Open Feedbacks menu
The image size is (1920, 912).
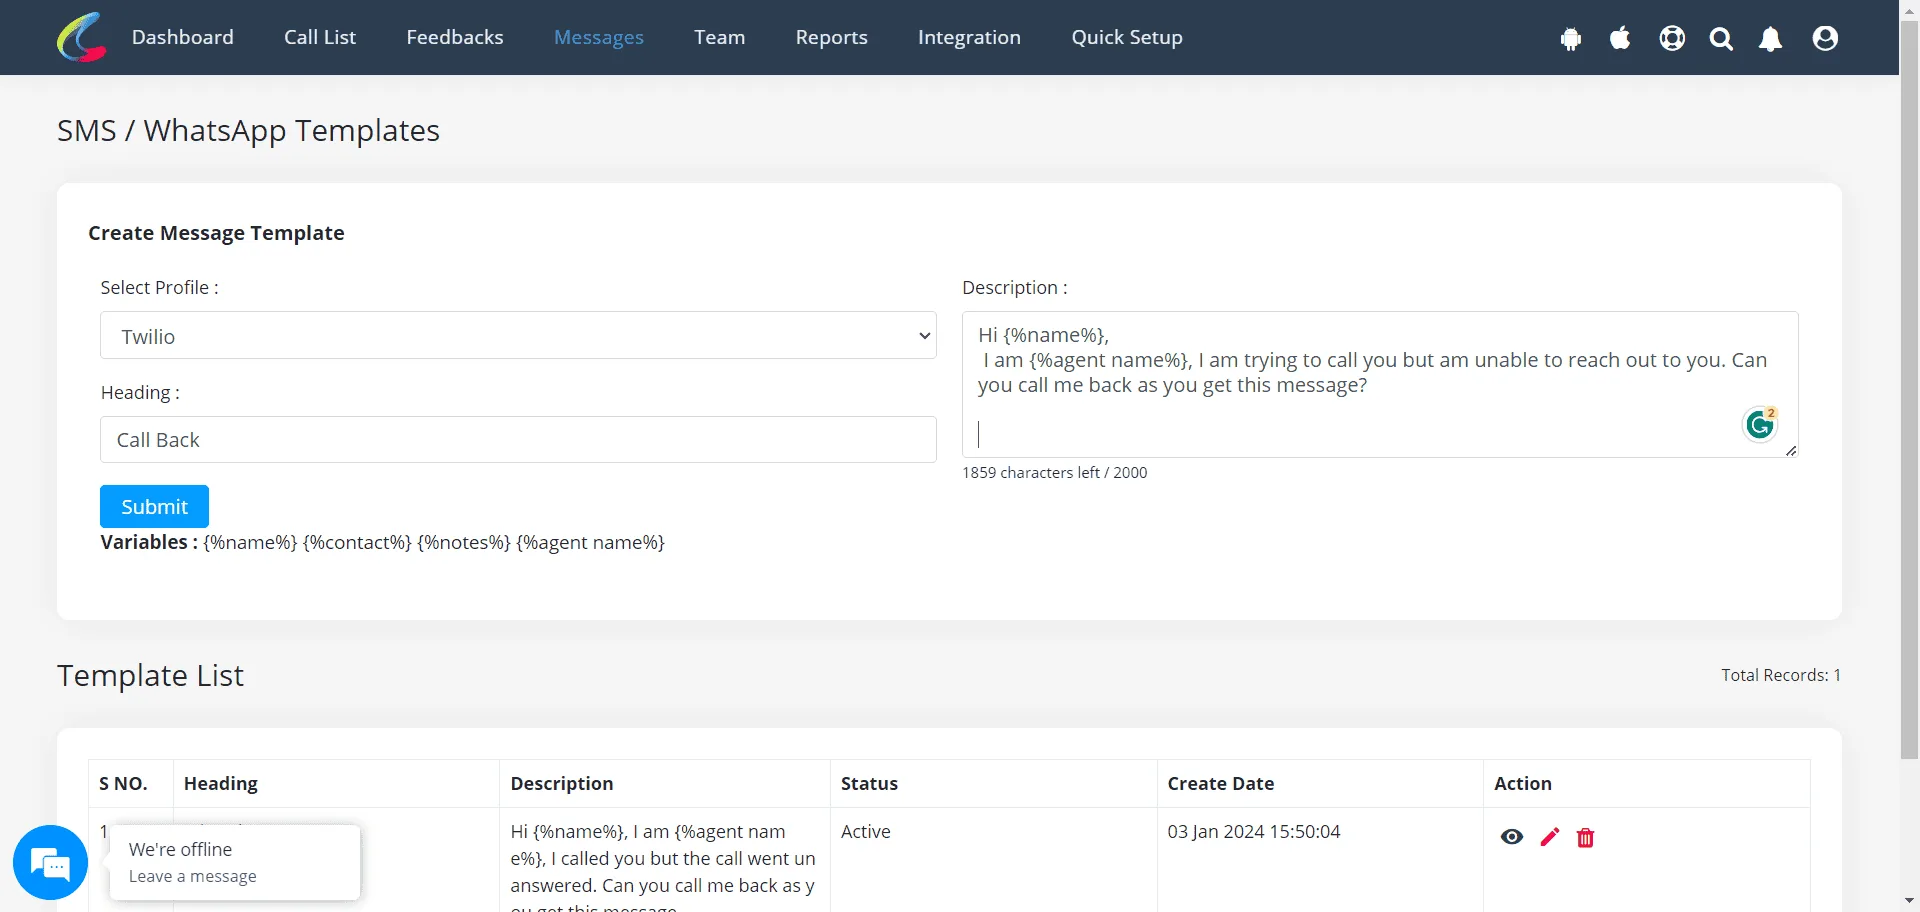(455, 37)
